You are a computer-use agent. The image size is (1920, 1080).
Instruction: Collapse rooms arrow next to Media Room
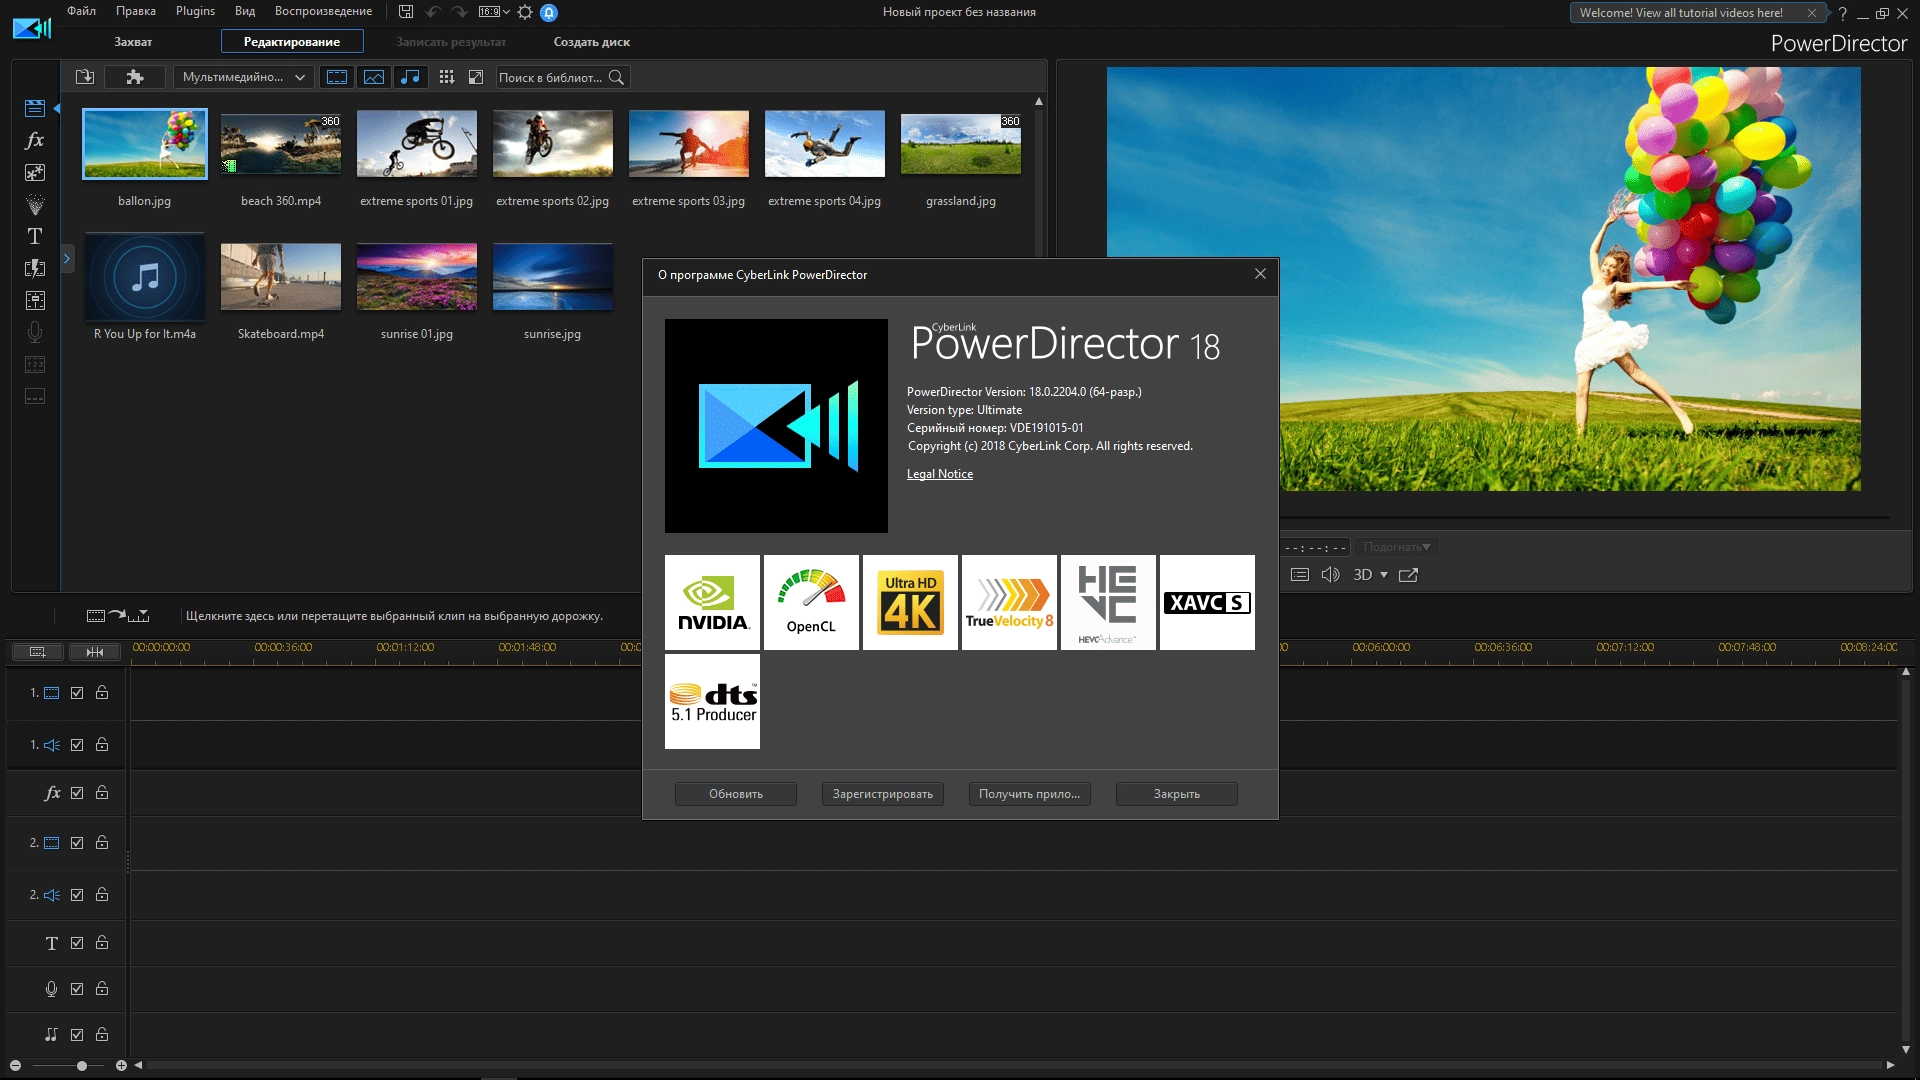click(x=57, y=108)
